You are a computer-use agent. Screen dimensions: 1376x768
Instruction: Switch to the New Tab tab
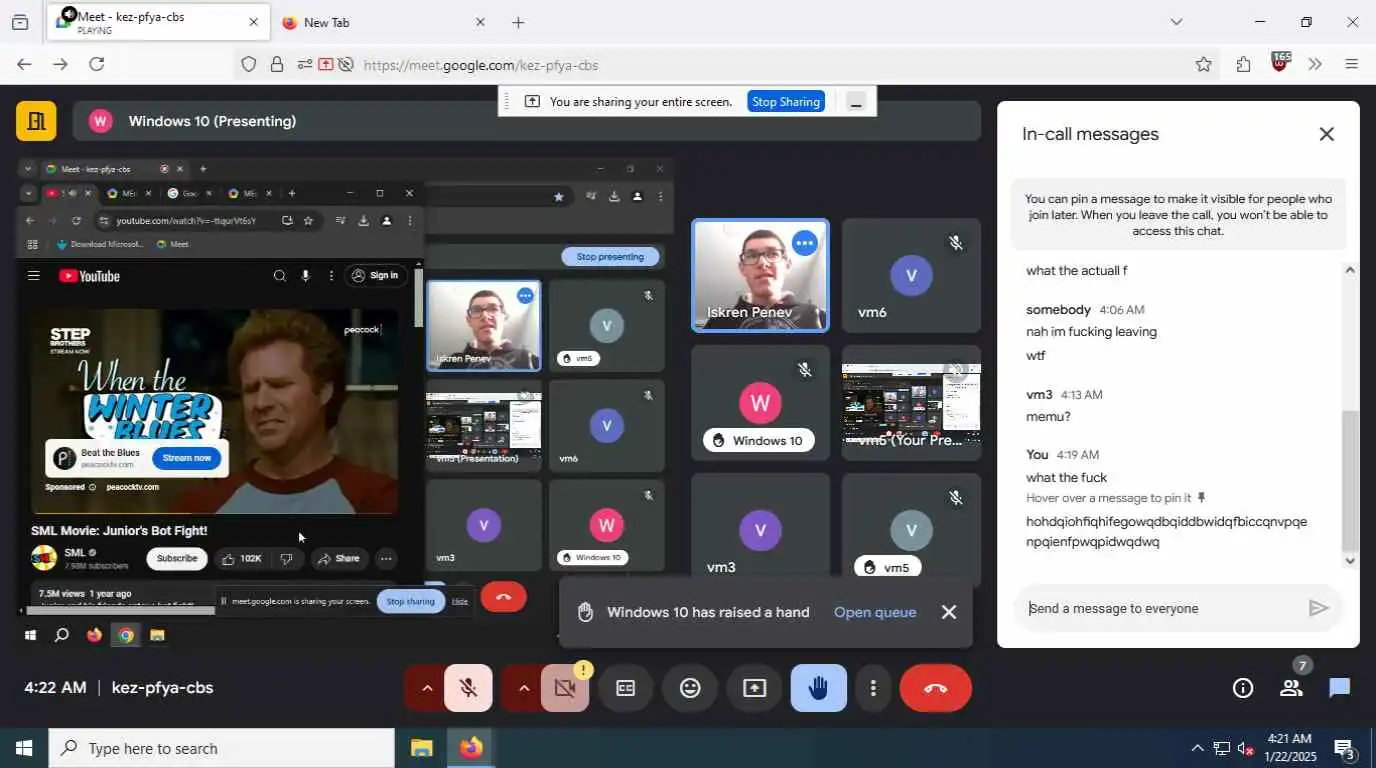[x=385, y=22]
